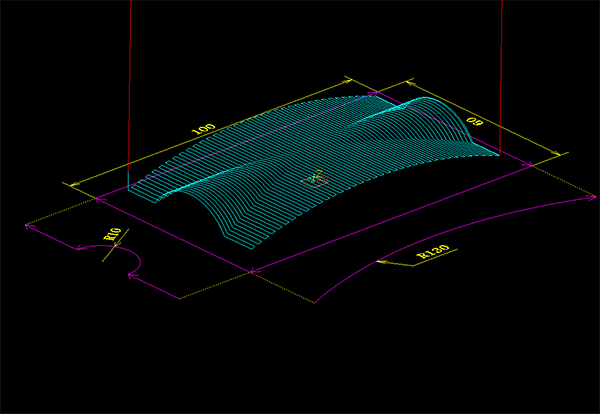
Task: Select the 50 width dimension label
Action: (x=475, y=121)
